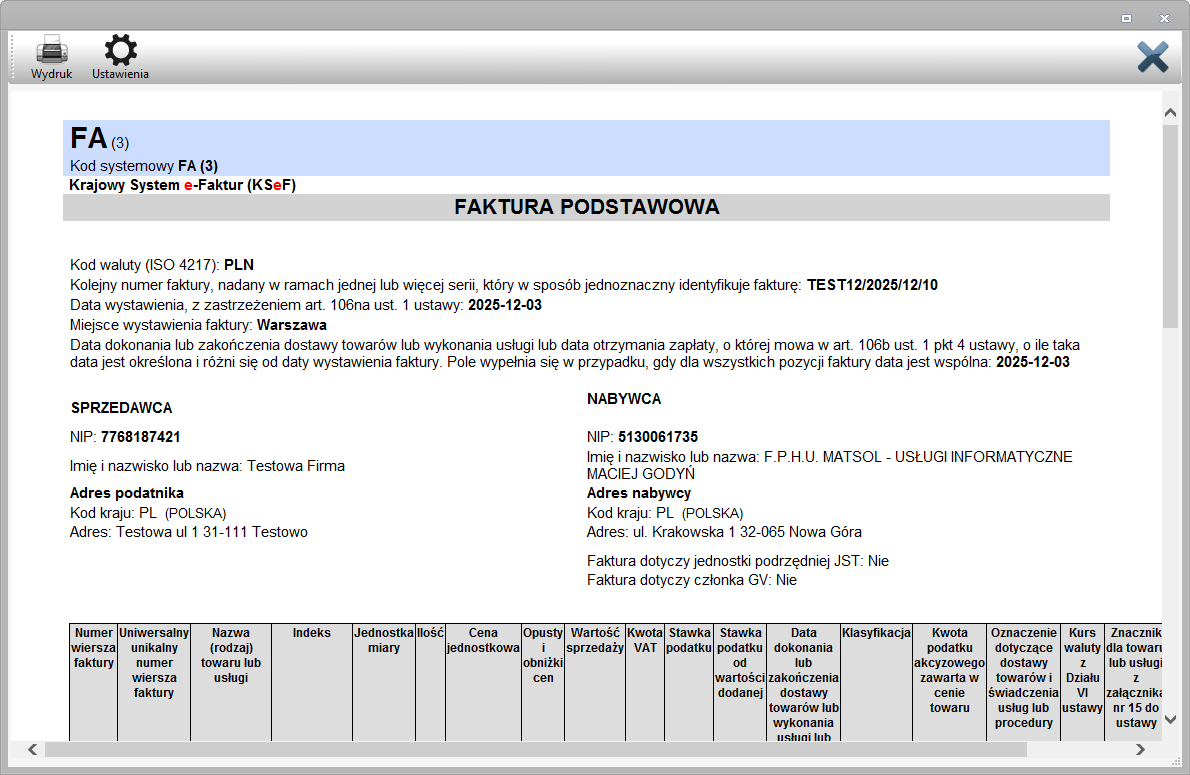Click seller NIP number 7768187421

(140, 437)
